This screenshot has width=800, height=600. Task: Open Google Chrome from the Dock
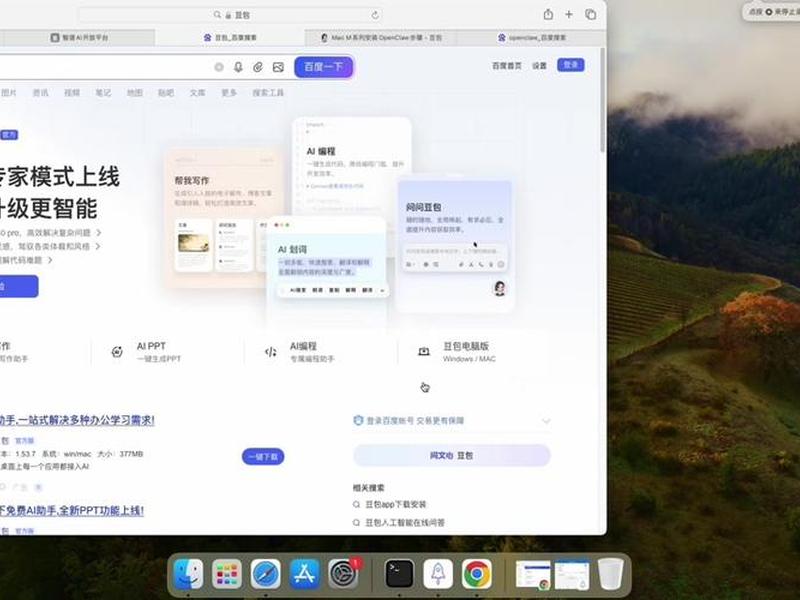click(477, 573)
